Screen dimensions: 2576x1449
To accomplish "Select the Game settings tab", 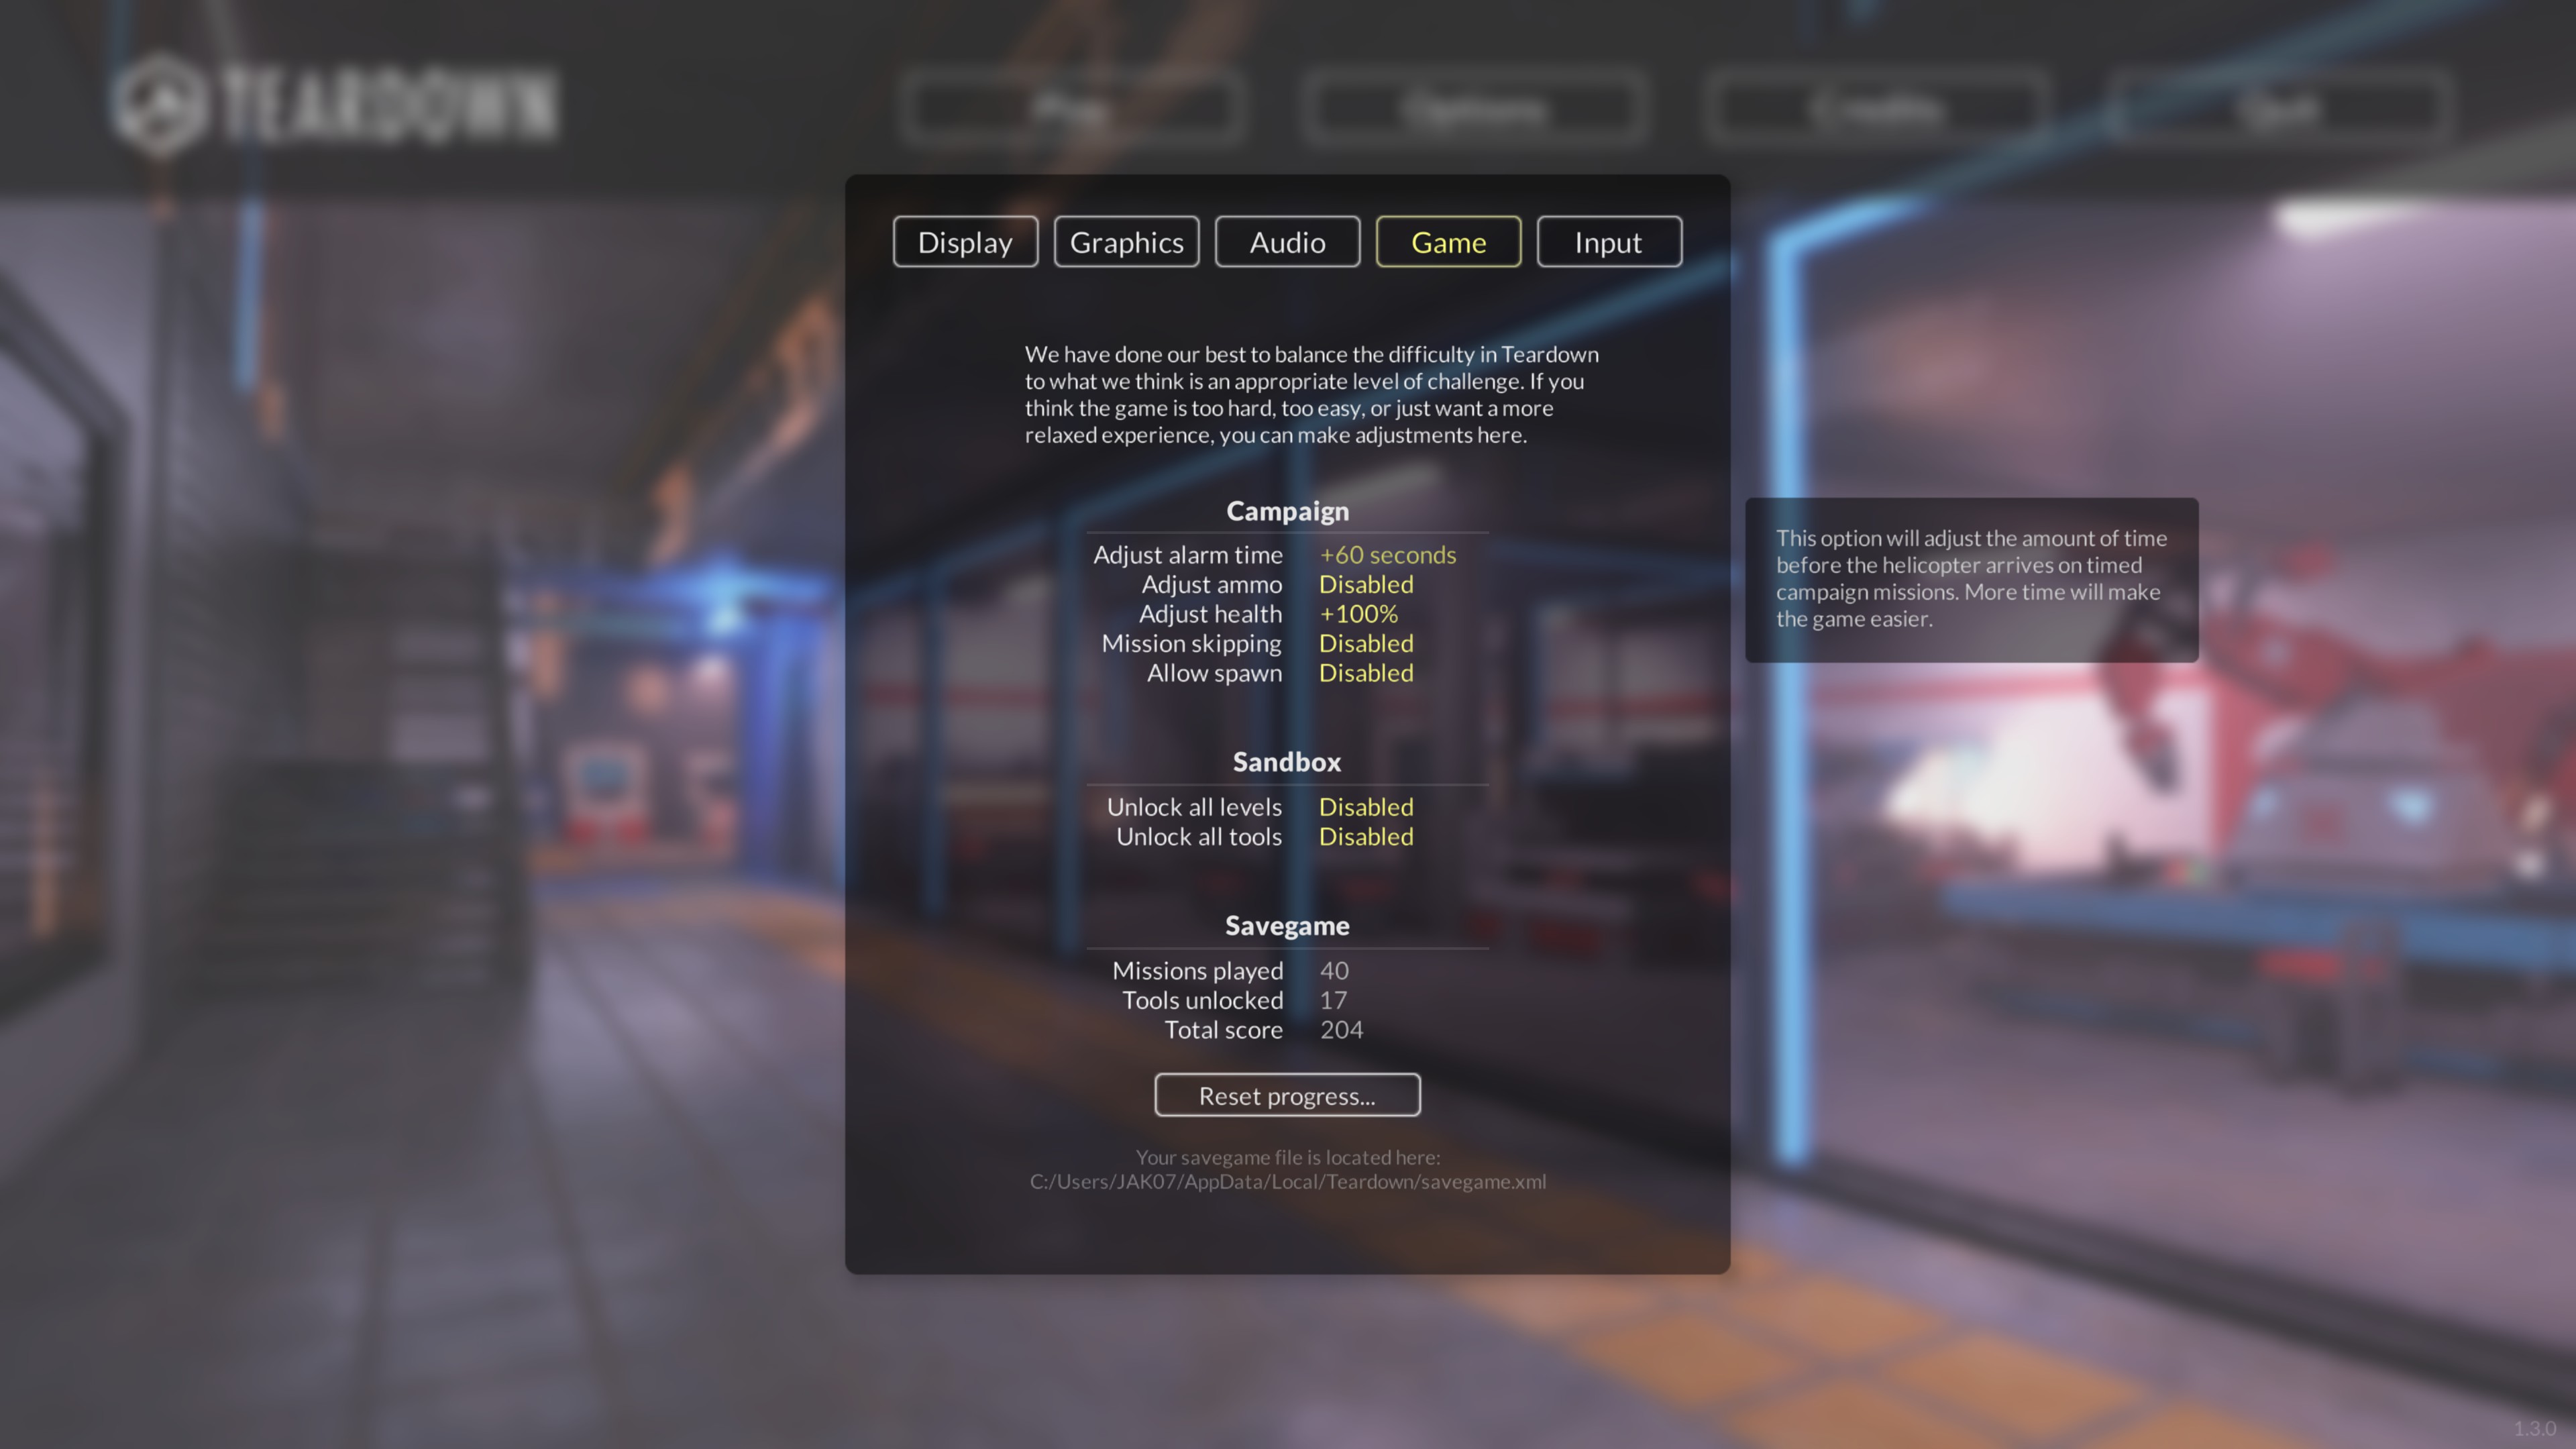I will click(1448, 241).
